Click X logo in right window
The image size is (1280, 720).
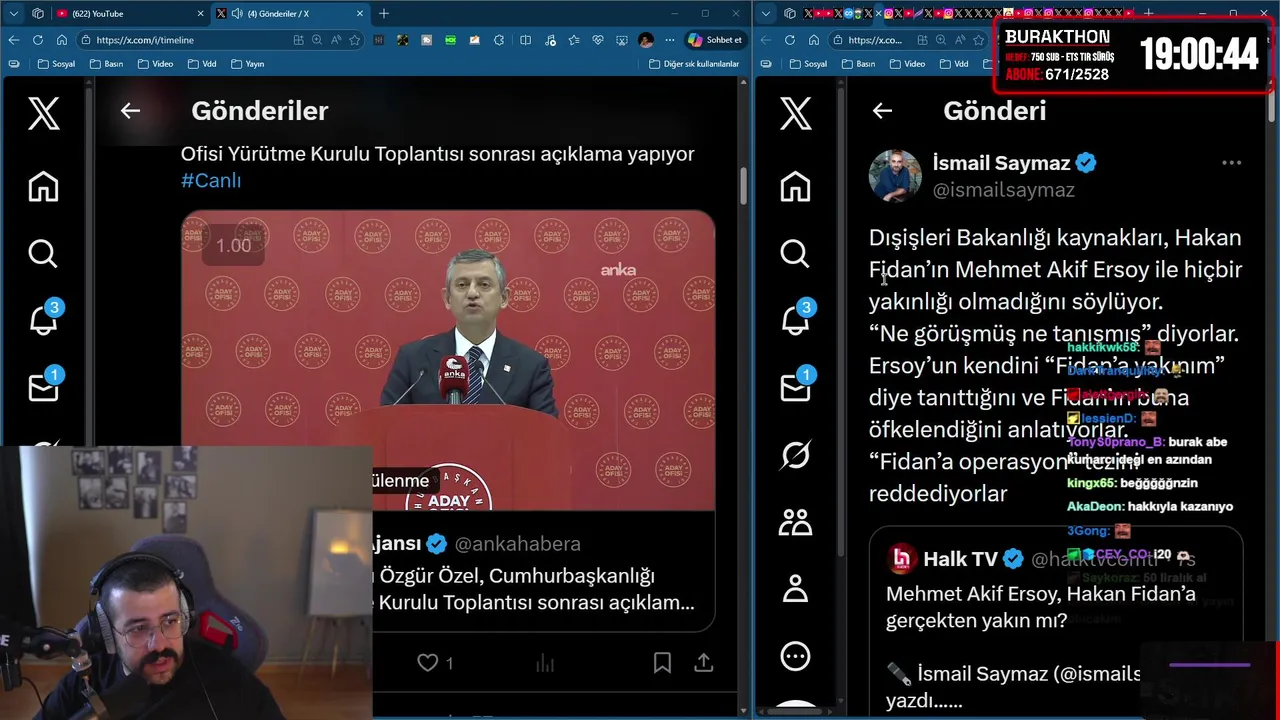pyautogui.click(x=795, y=114)
